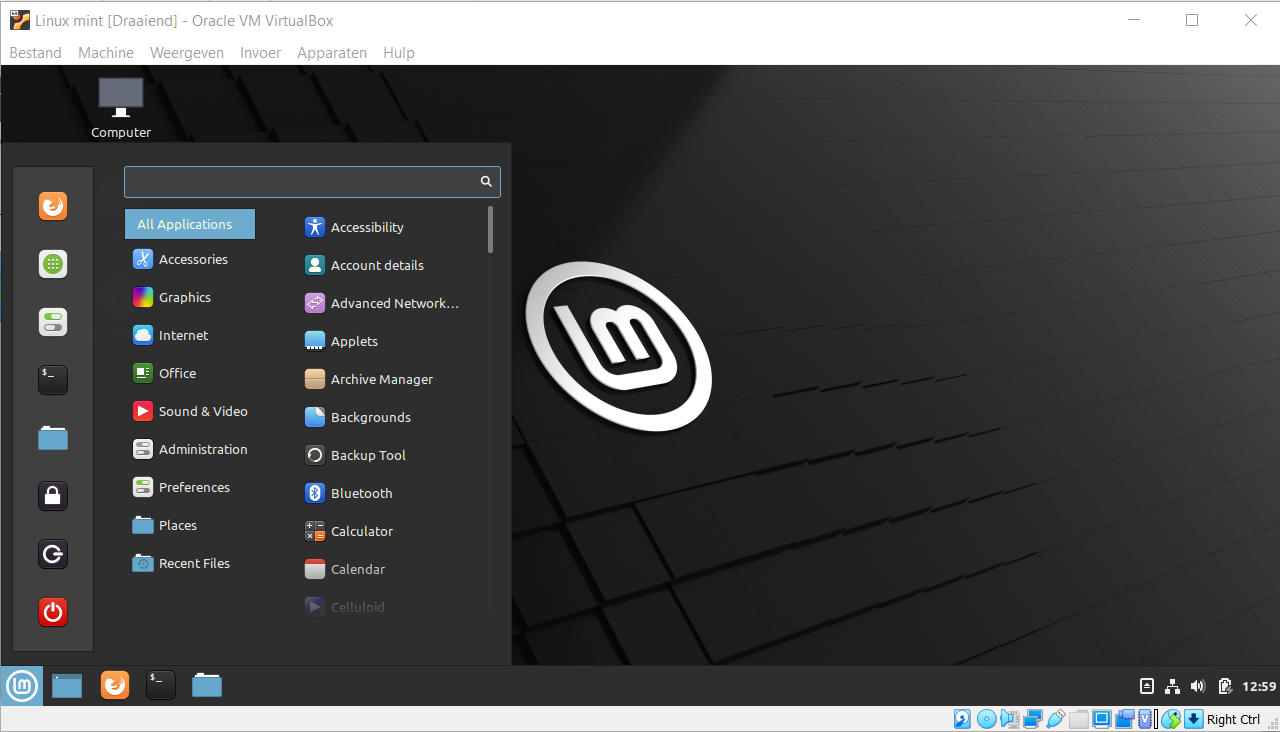
Task: Open System Settings from the menu sidebar
Action: pos(52,322)
